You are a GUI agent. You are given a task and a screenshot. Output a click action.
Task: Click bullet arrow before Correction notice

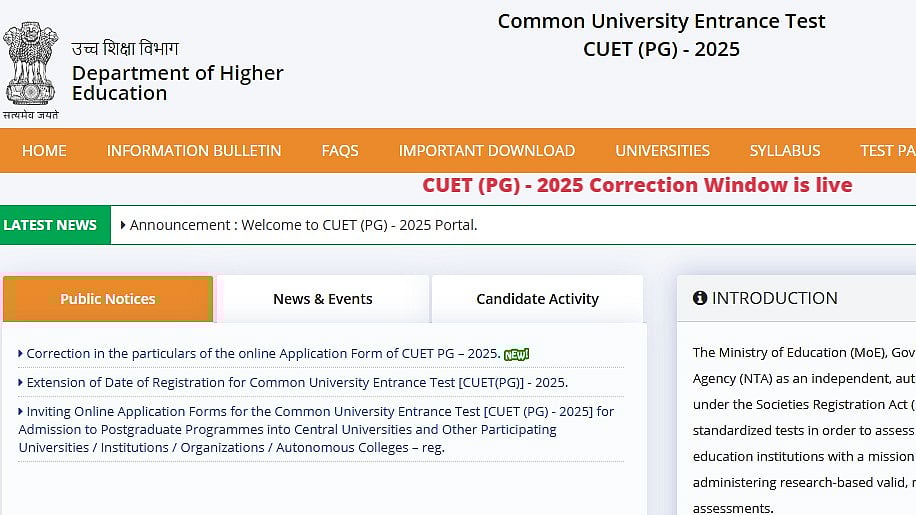coord(21,354)
